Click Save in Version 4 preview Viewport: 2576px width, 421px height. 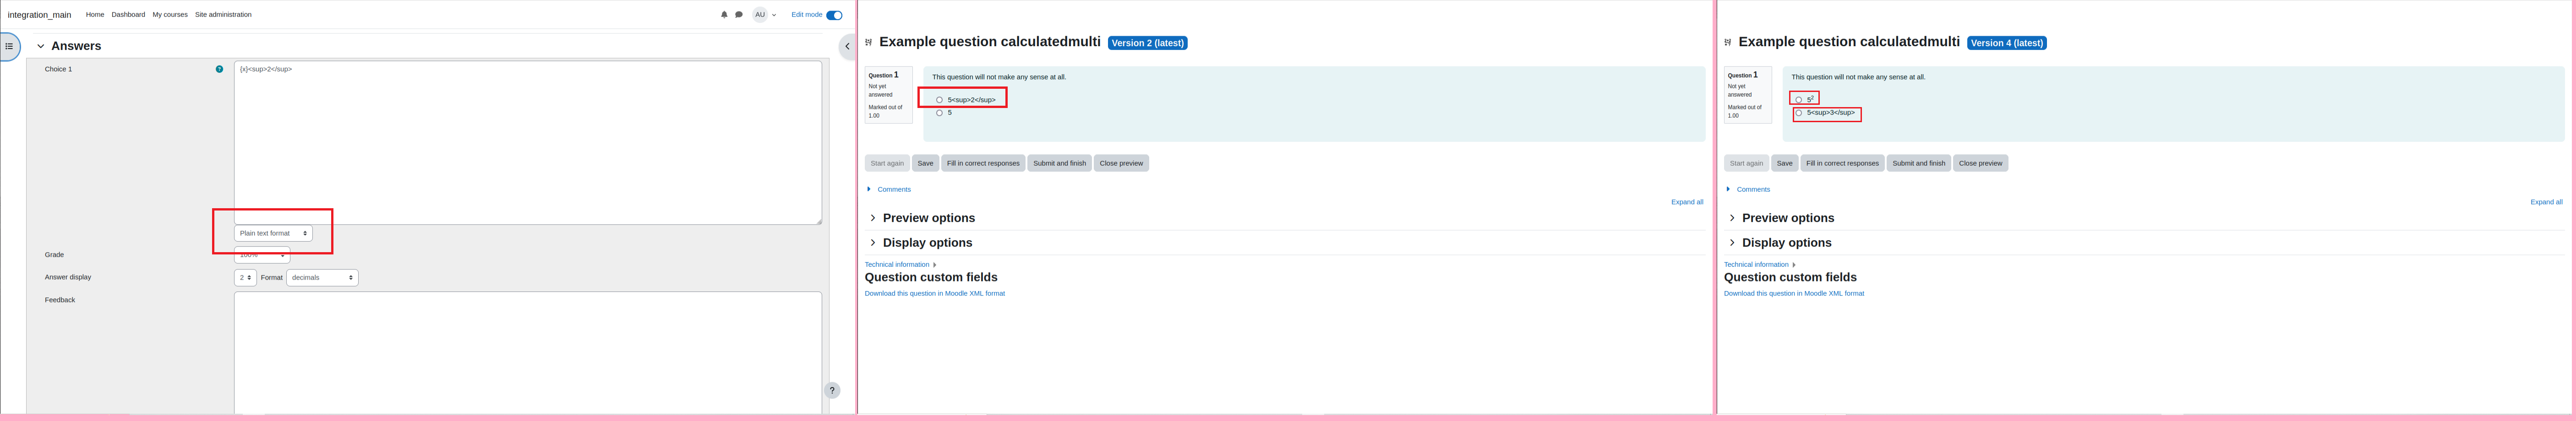(1784, 163)
